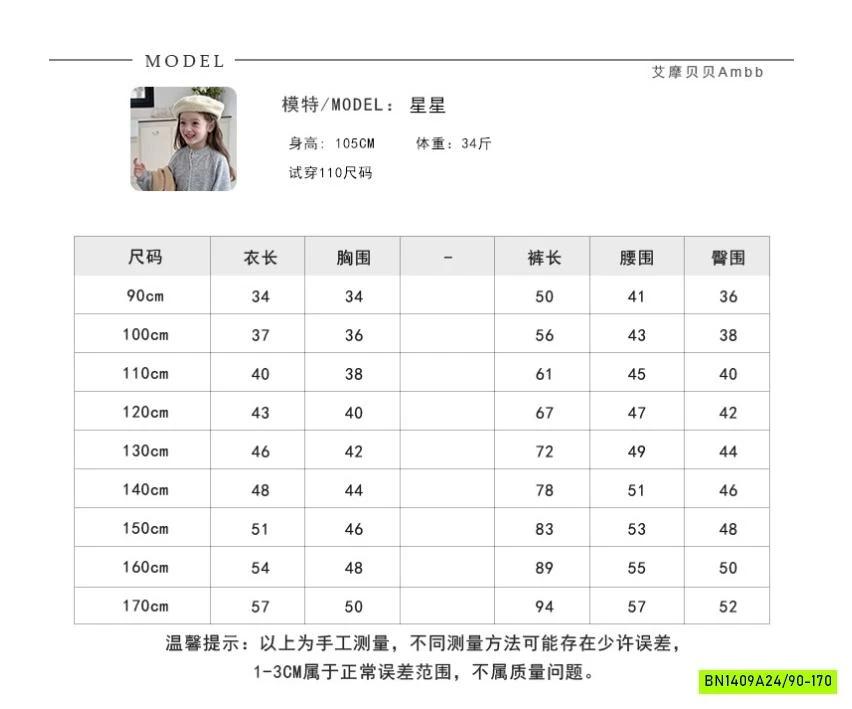Select the 裤长 column header
The height and width of the screenshot is (709, 852).
tap(544, 257)
